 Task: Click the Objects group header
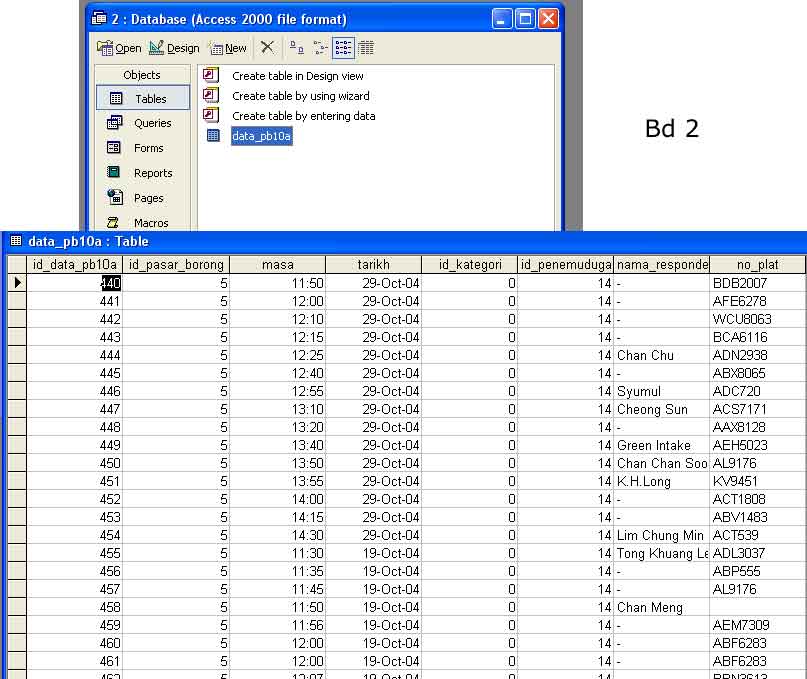click(142, 75)
